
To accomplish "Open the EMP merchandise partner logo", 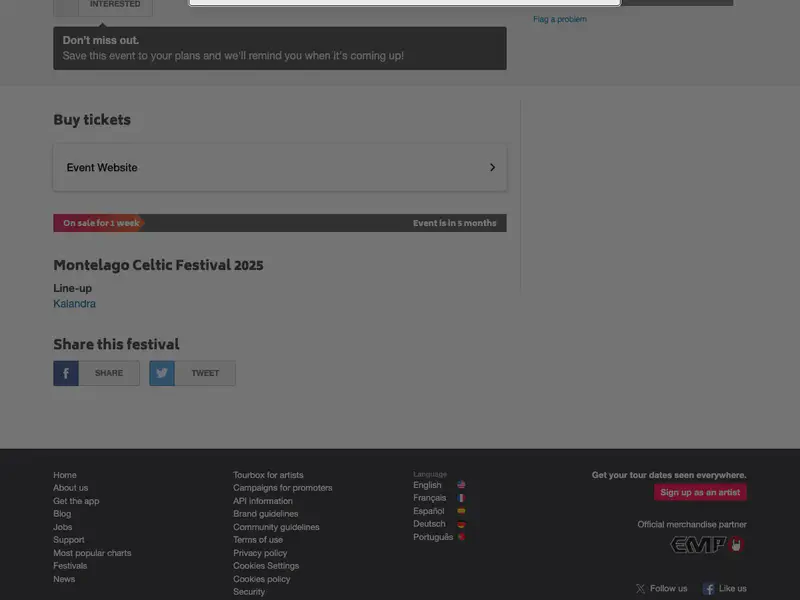I will (x=707, y=545).
